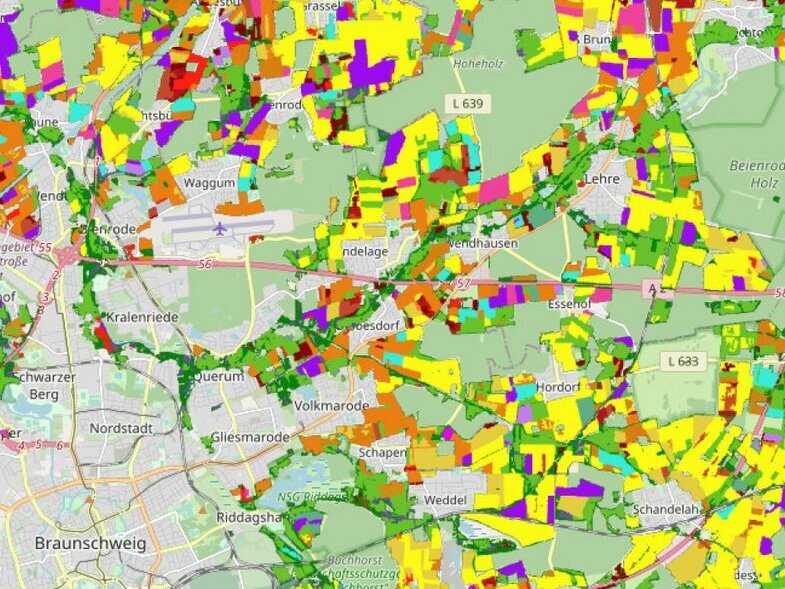Image resolution: width=785 pixels, height=589 pixels.
Task: Select the Braunschweig city label
Action: (90, 544)
